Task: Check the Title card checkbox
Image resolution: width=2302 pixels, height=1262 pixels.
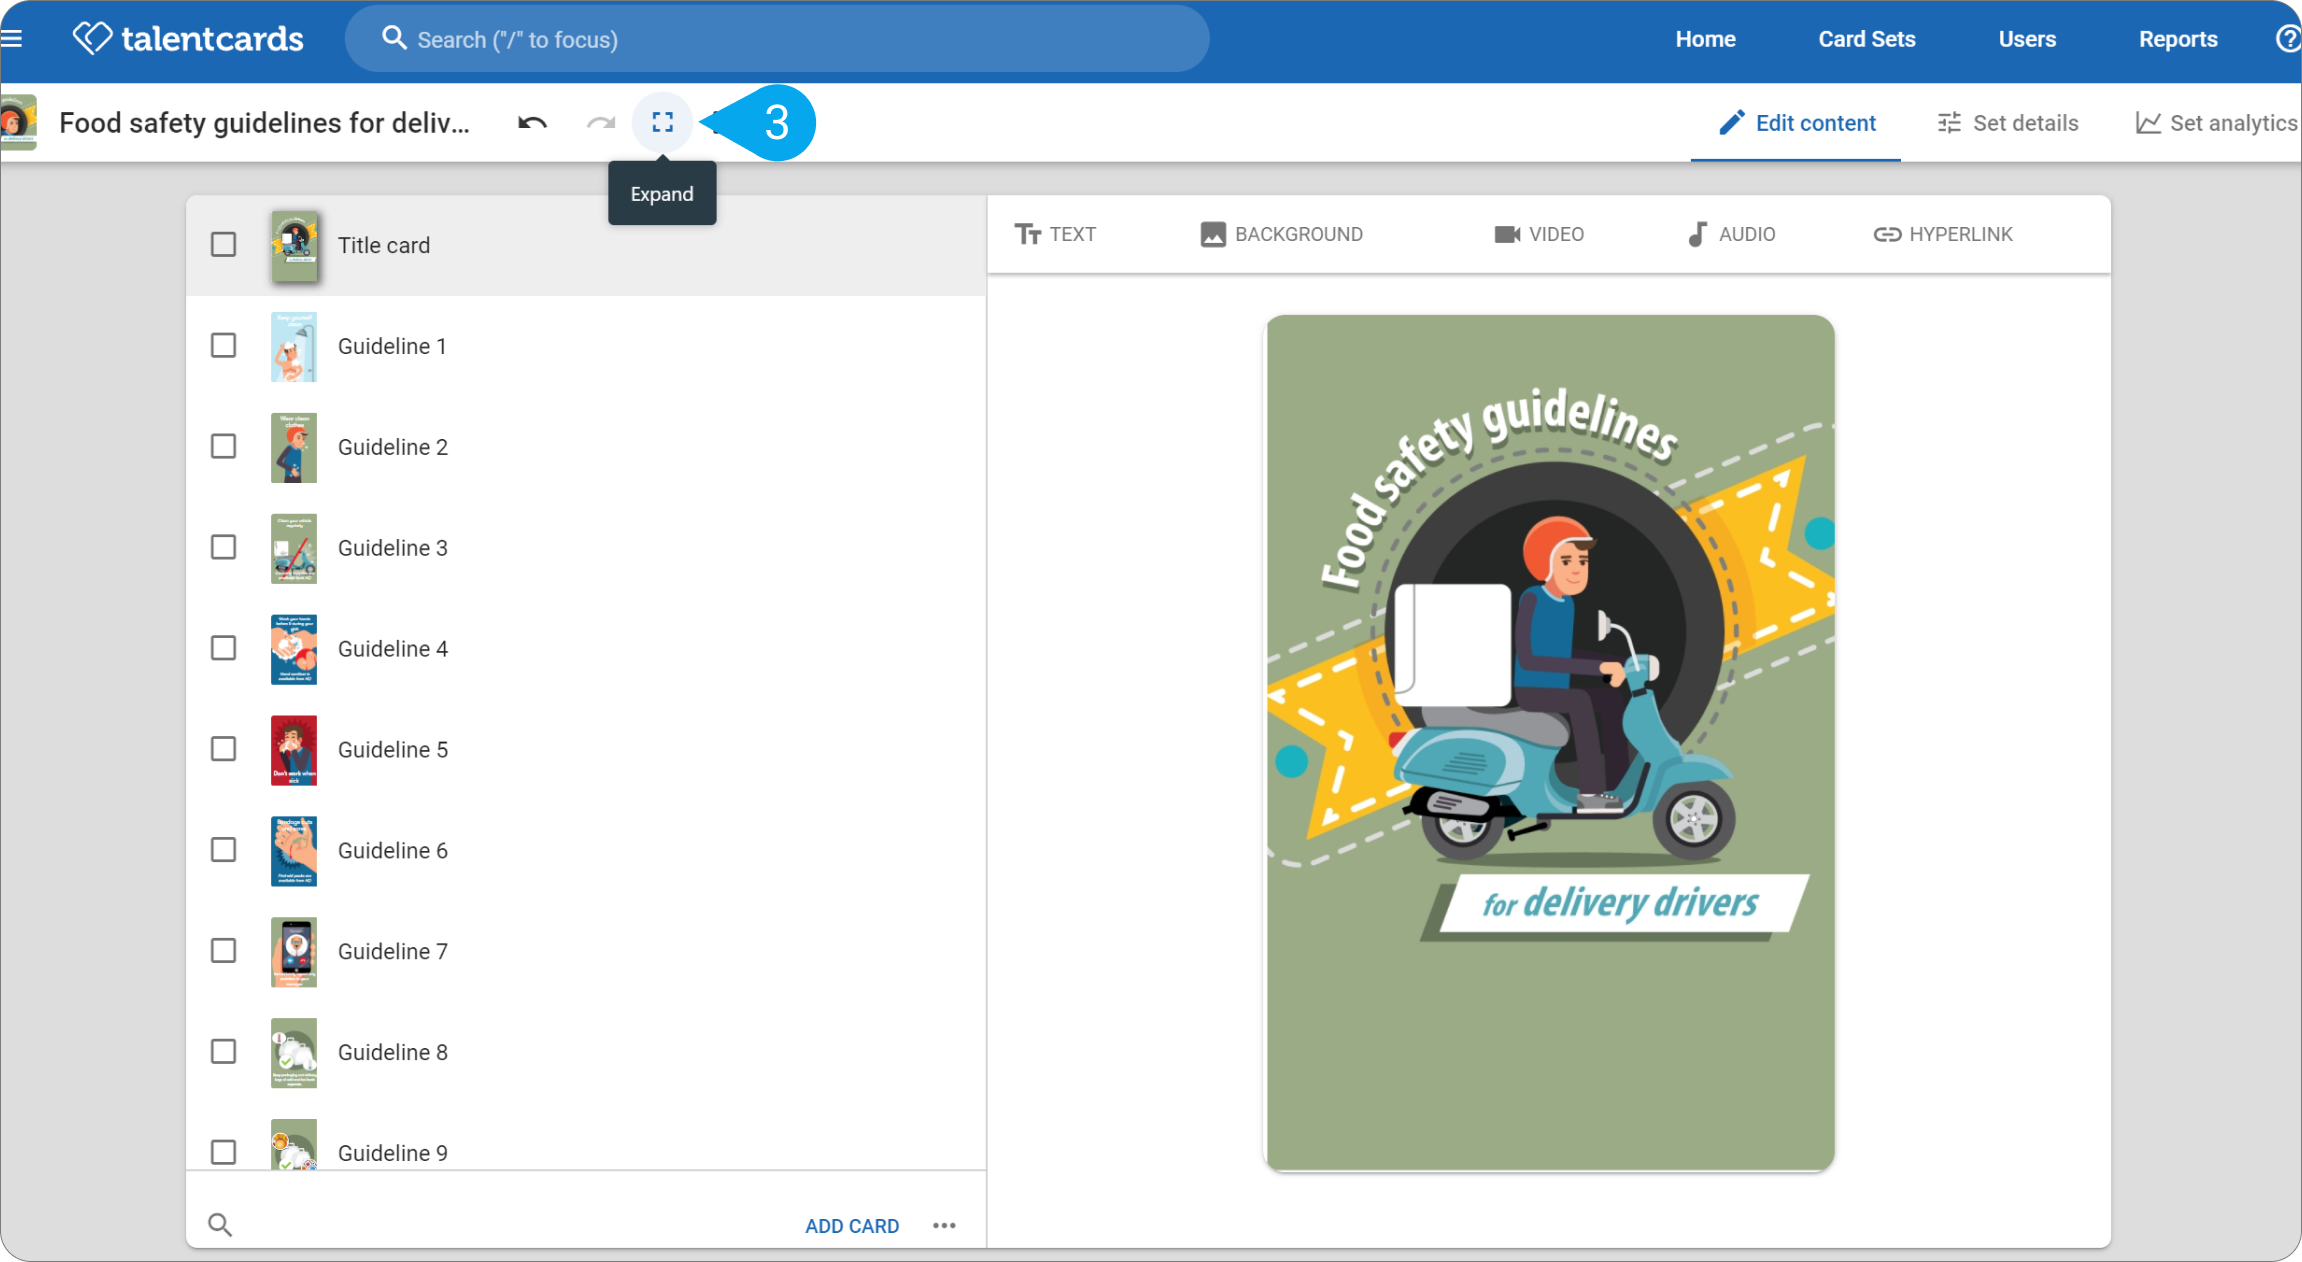Action: point(224,245)
